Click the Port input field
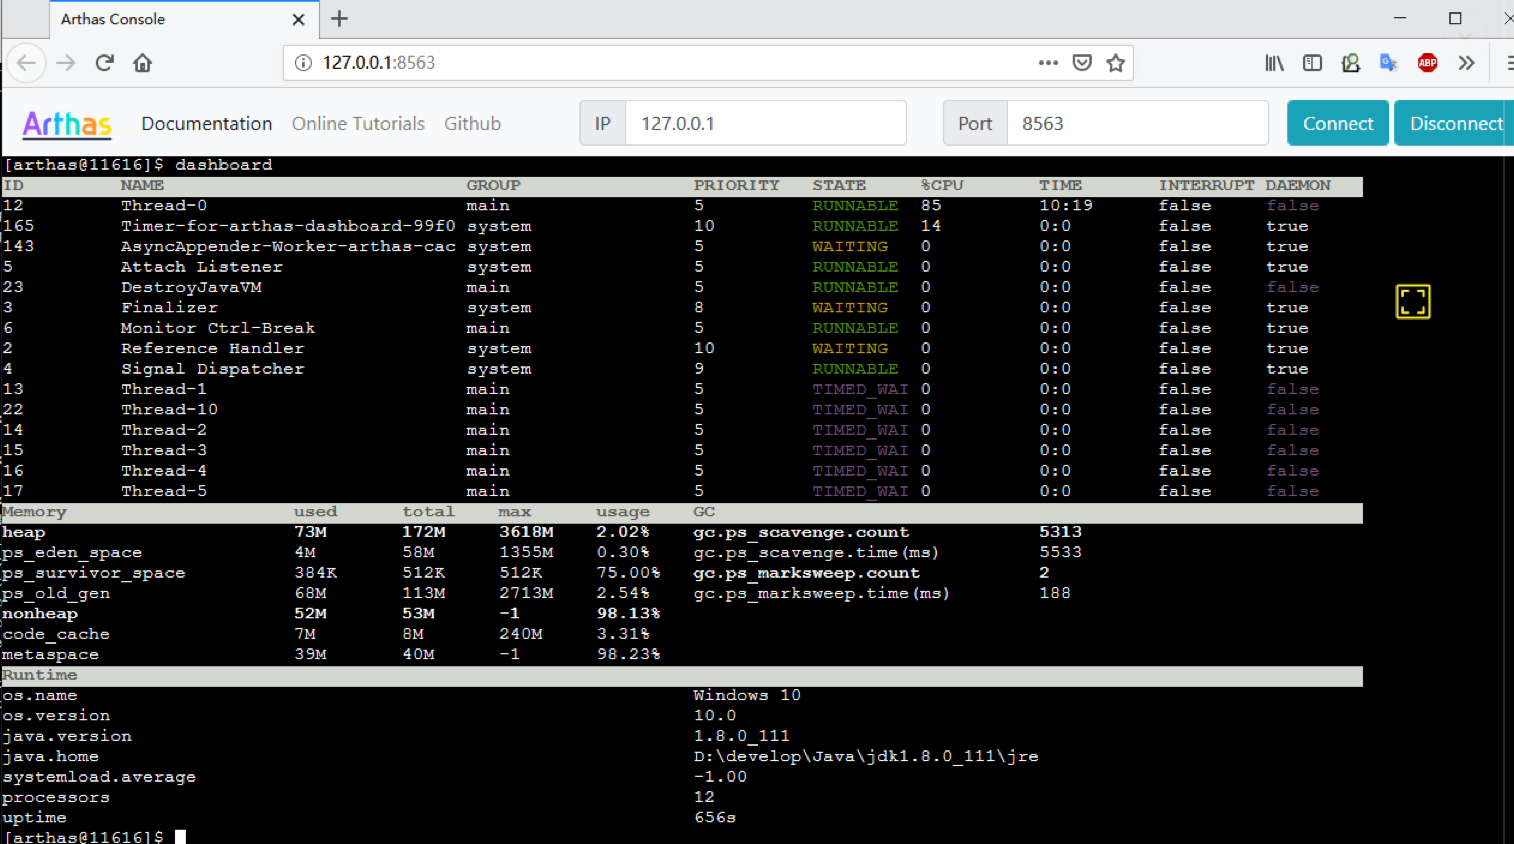Viewport: 1514px width, 844px height. click(1136, 123)
